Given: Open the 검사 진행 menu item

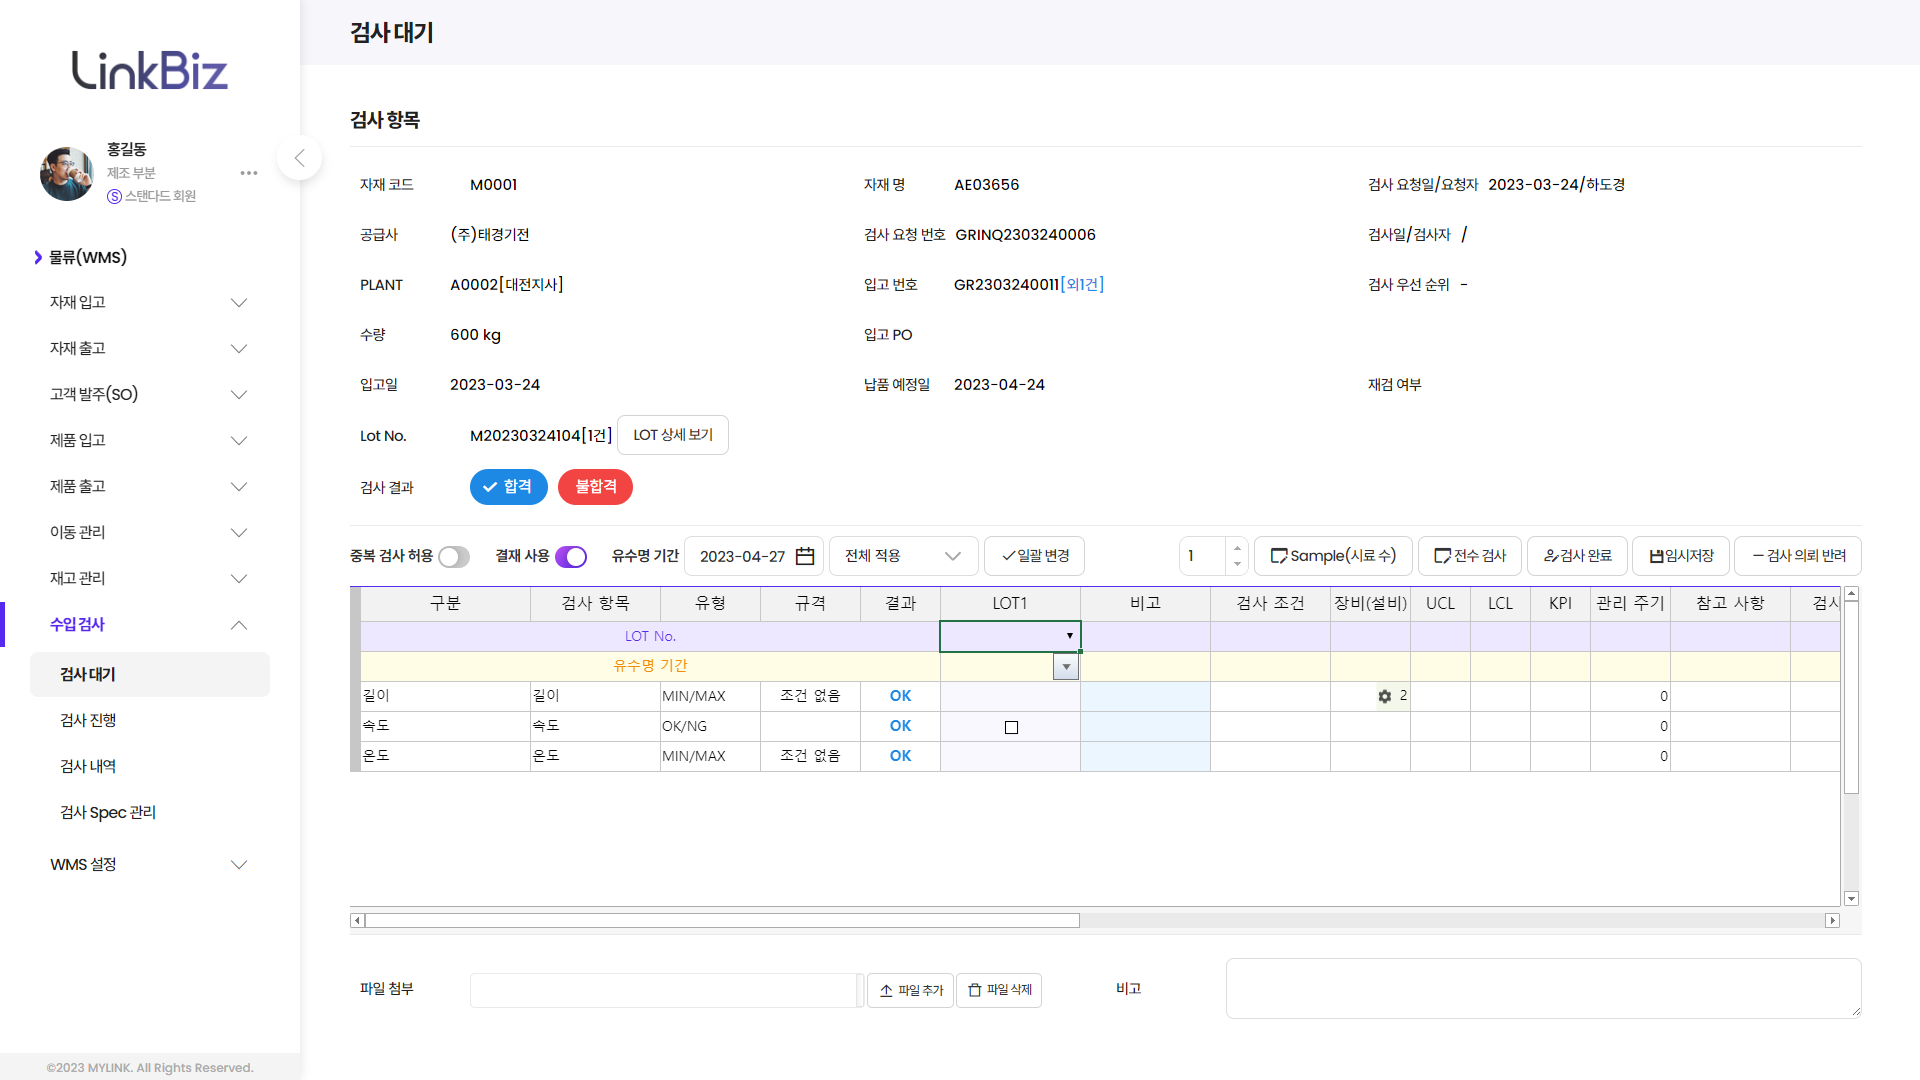Looking at the screenshot, I should [88, 720].
